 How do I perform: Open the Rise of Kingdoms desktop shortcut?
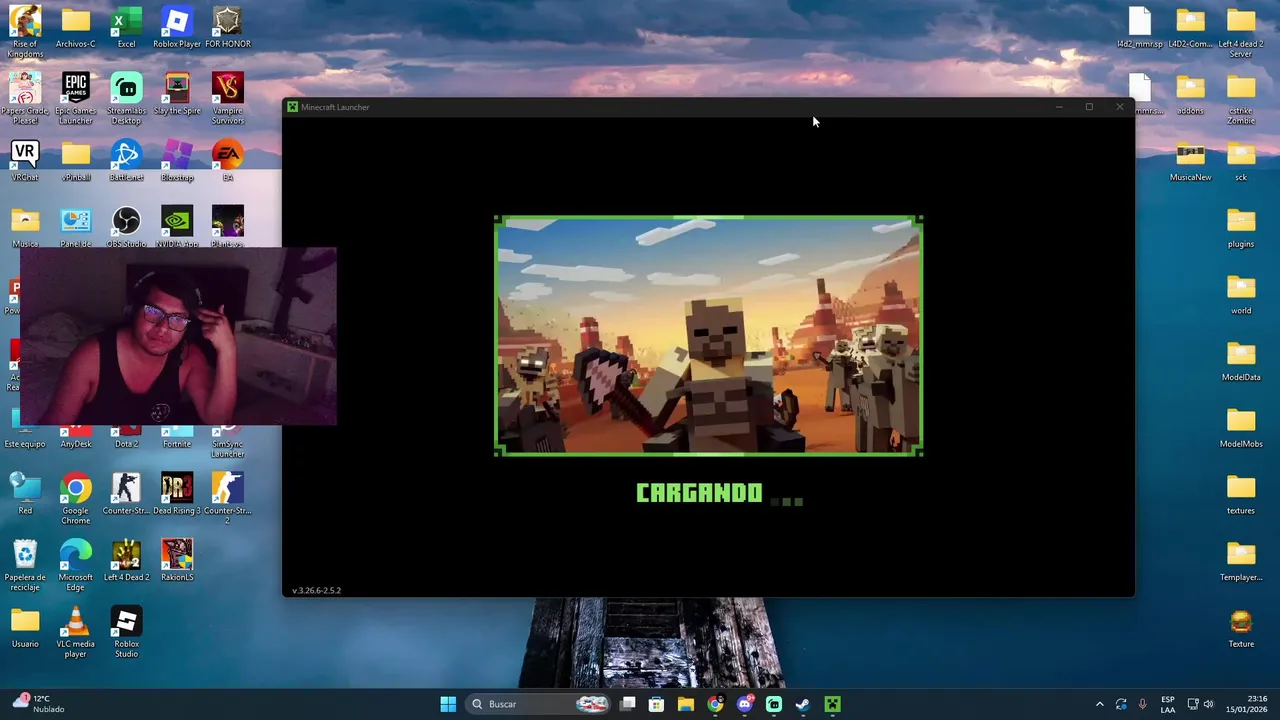click(25, 30)
